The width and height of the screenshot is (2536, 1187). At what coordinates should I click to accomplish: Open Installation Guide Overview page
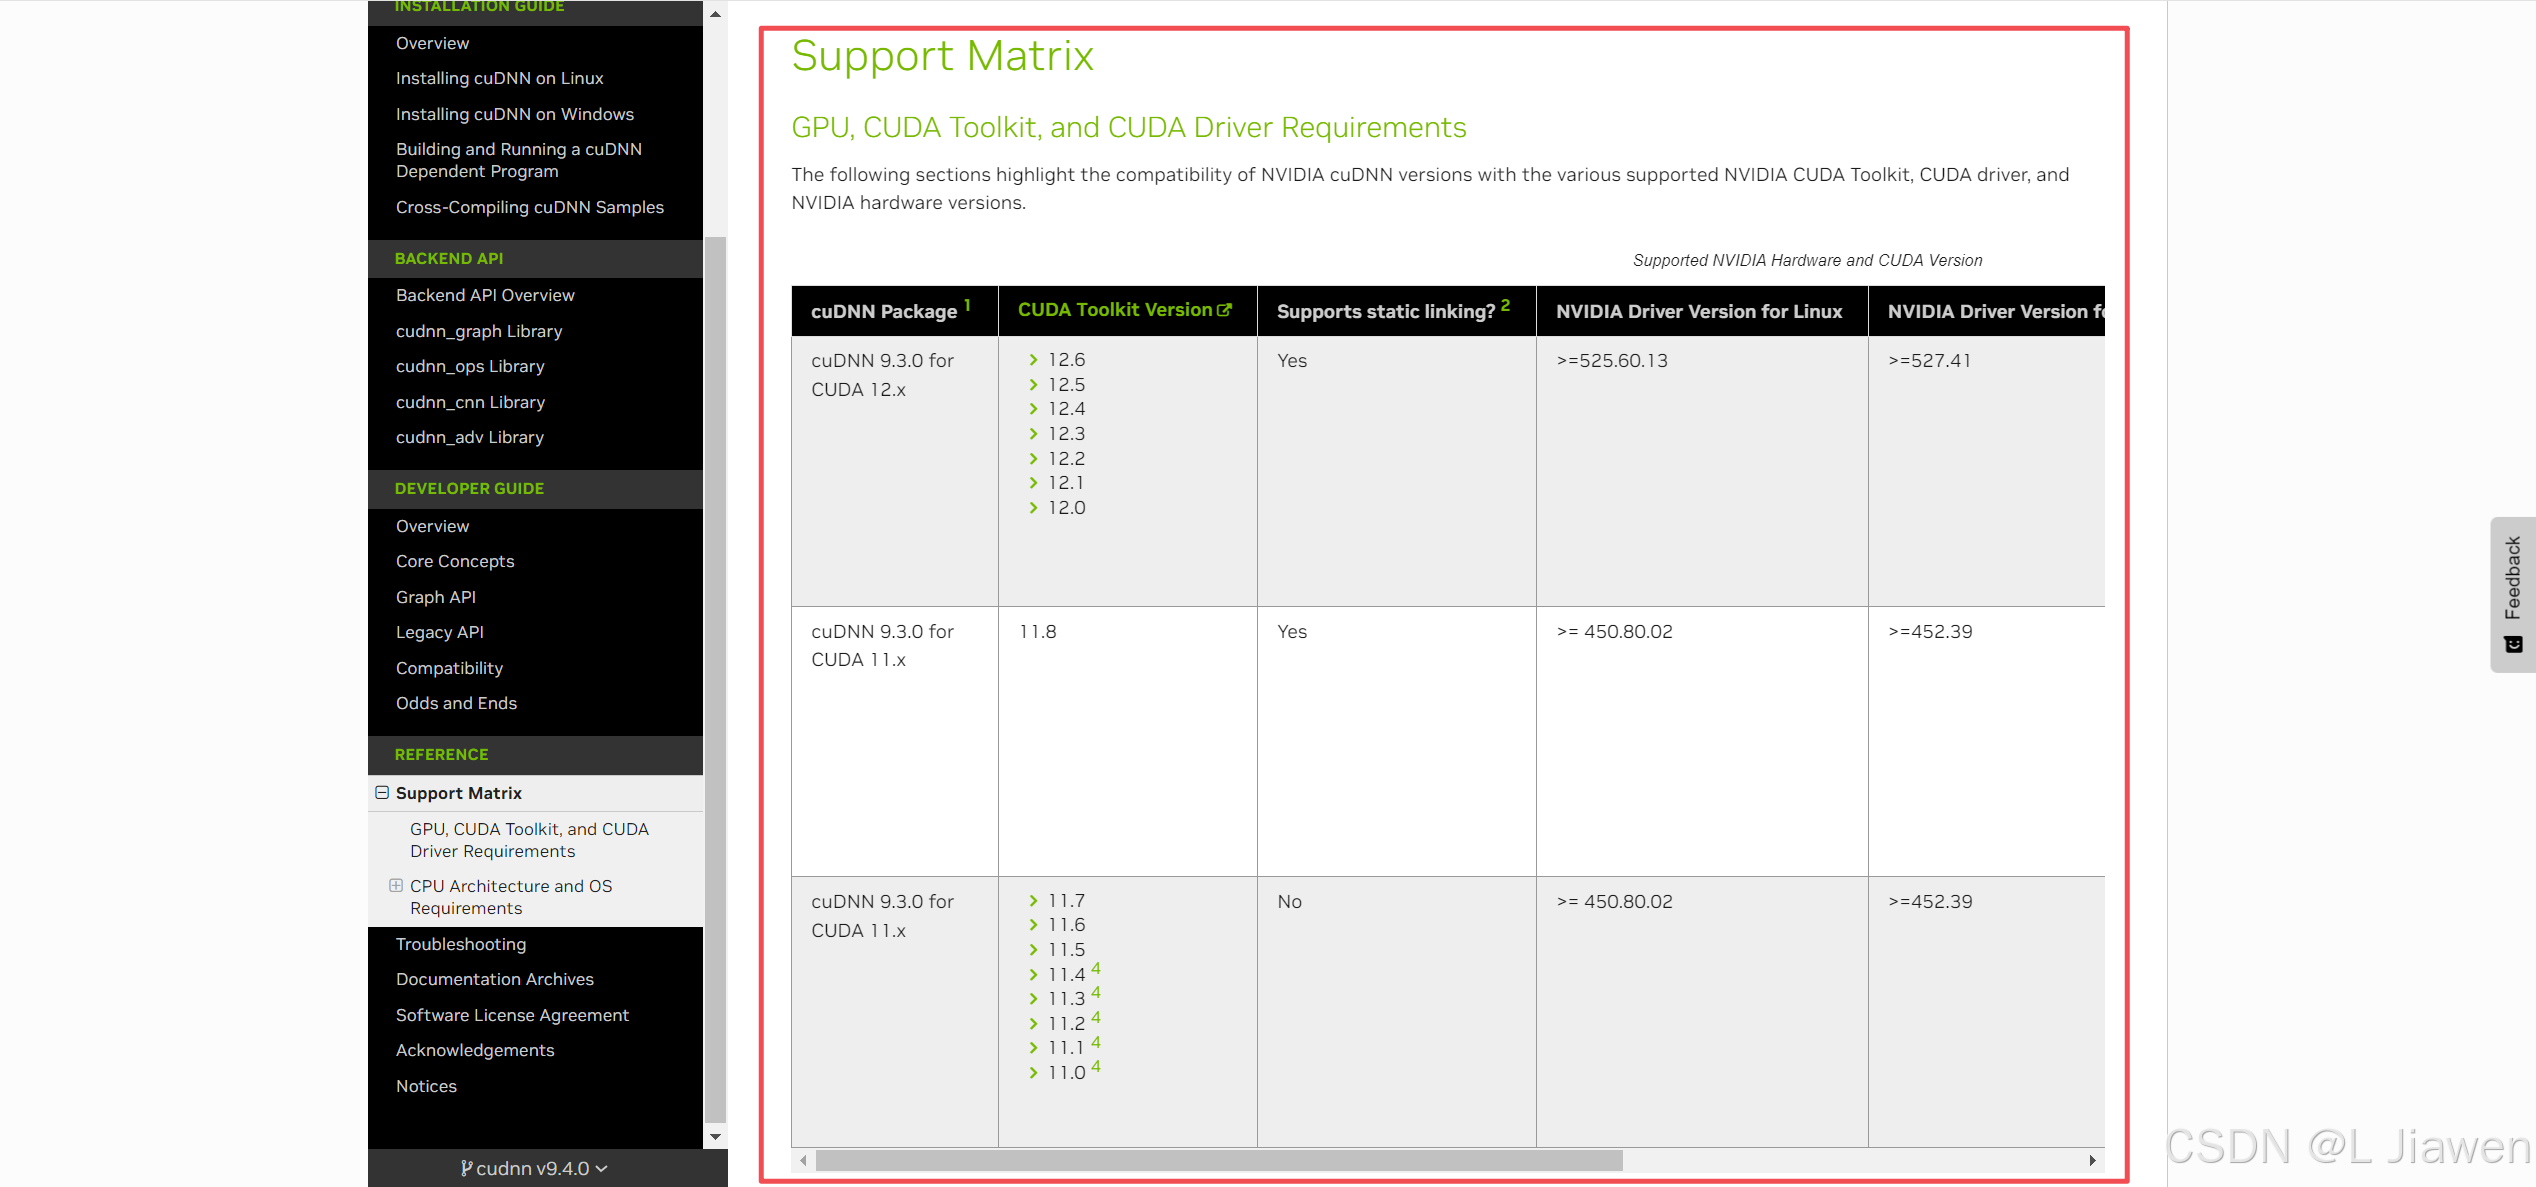tap(432, 43)
